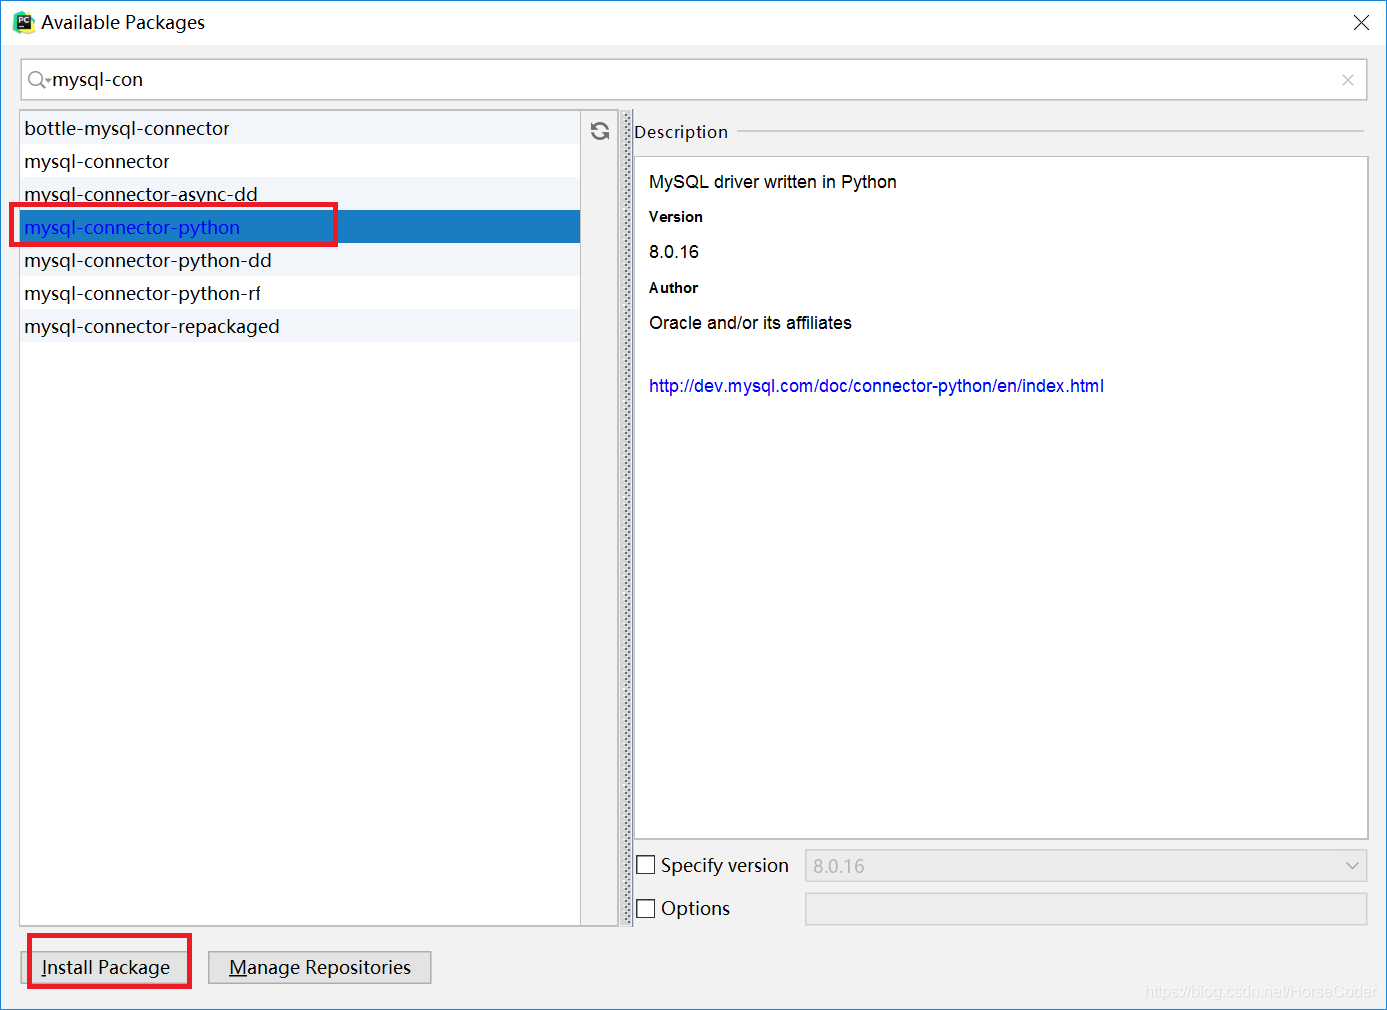The width and height of the screenshot is (1387, 1010).
Task: Close the Available Packages dialog
Action: (1361, 22)
